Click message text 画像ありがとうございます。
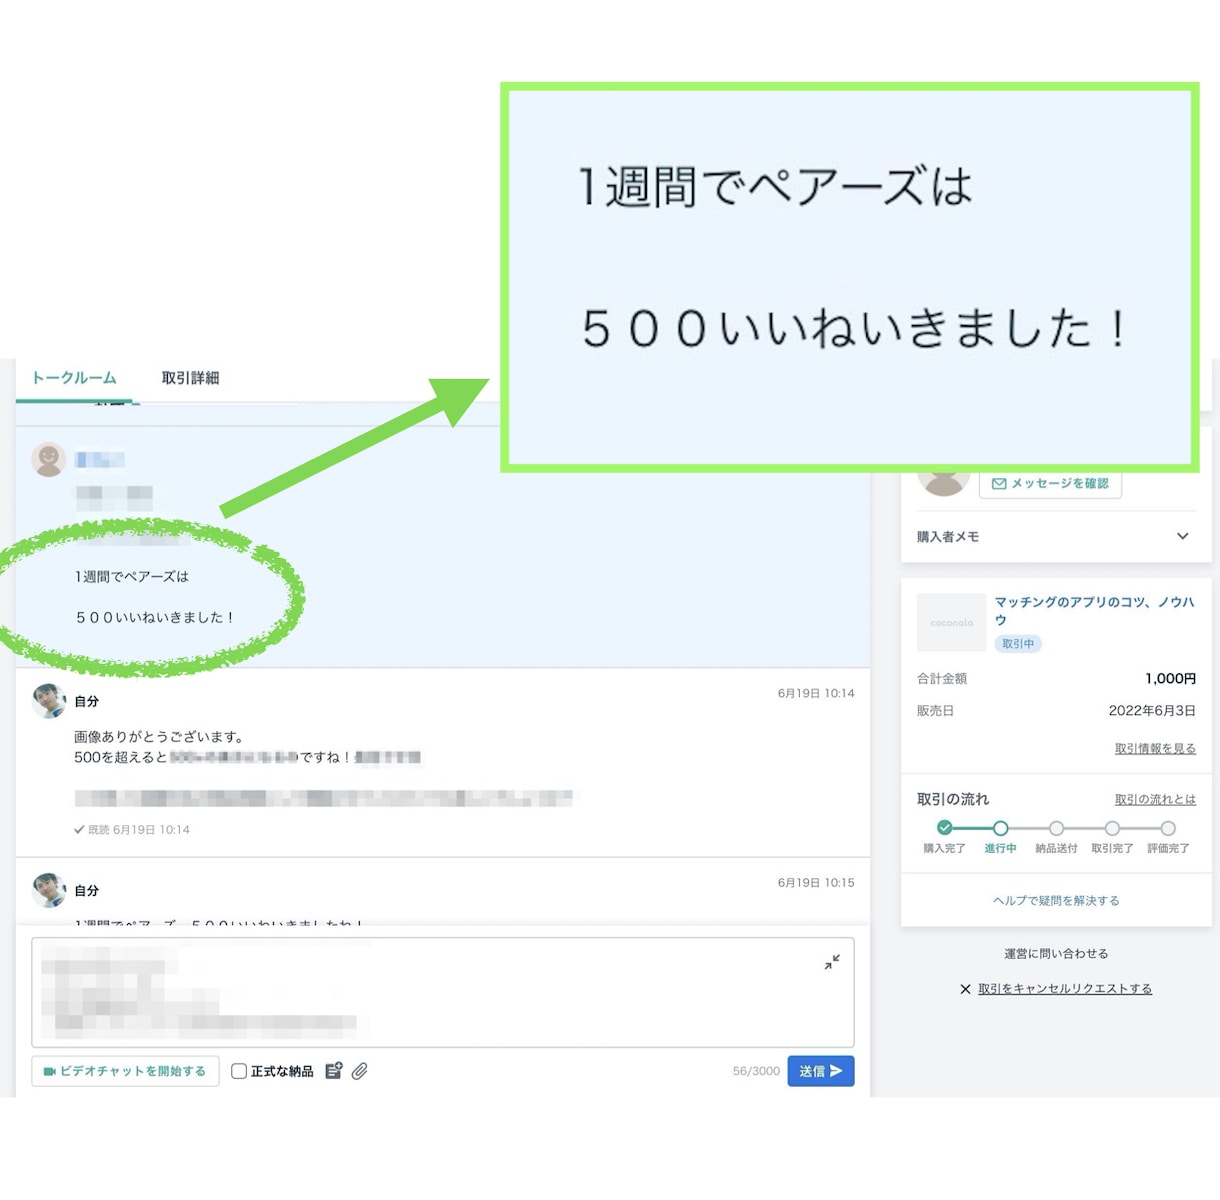Screen dimensions: 1220x1200 [x=160, y=737]
